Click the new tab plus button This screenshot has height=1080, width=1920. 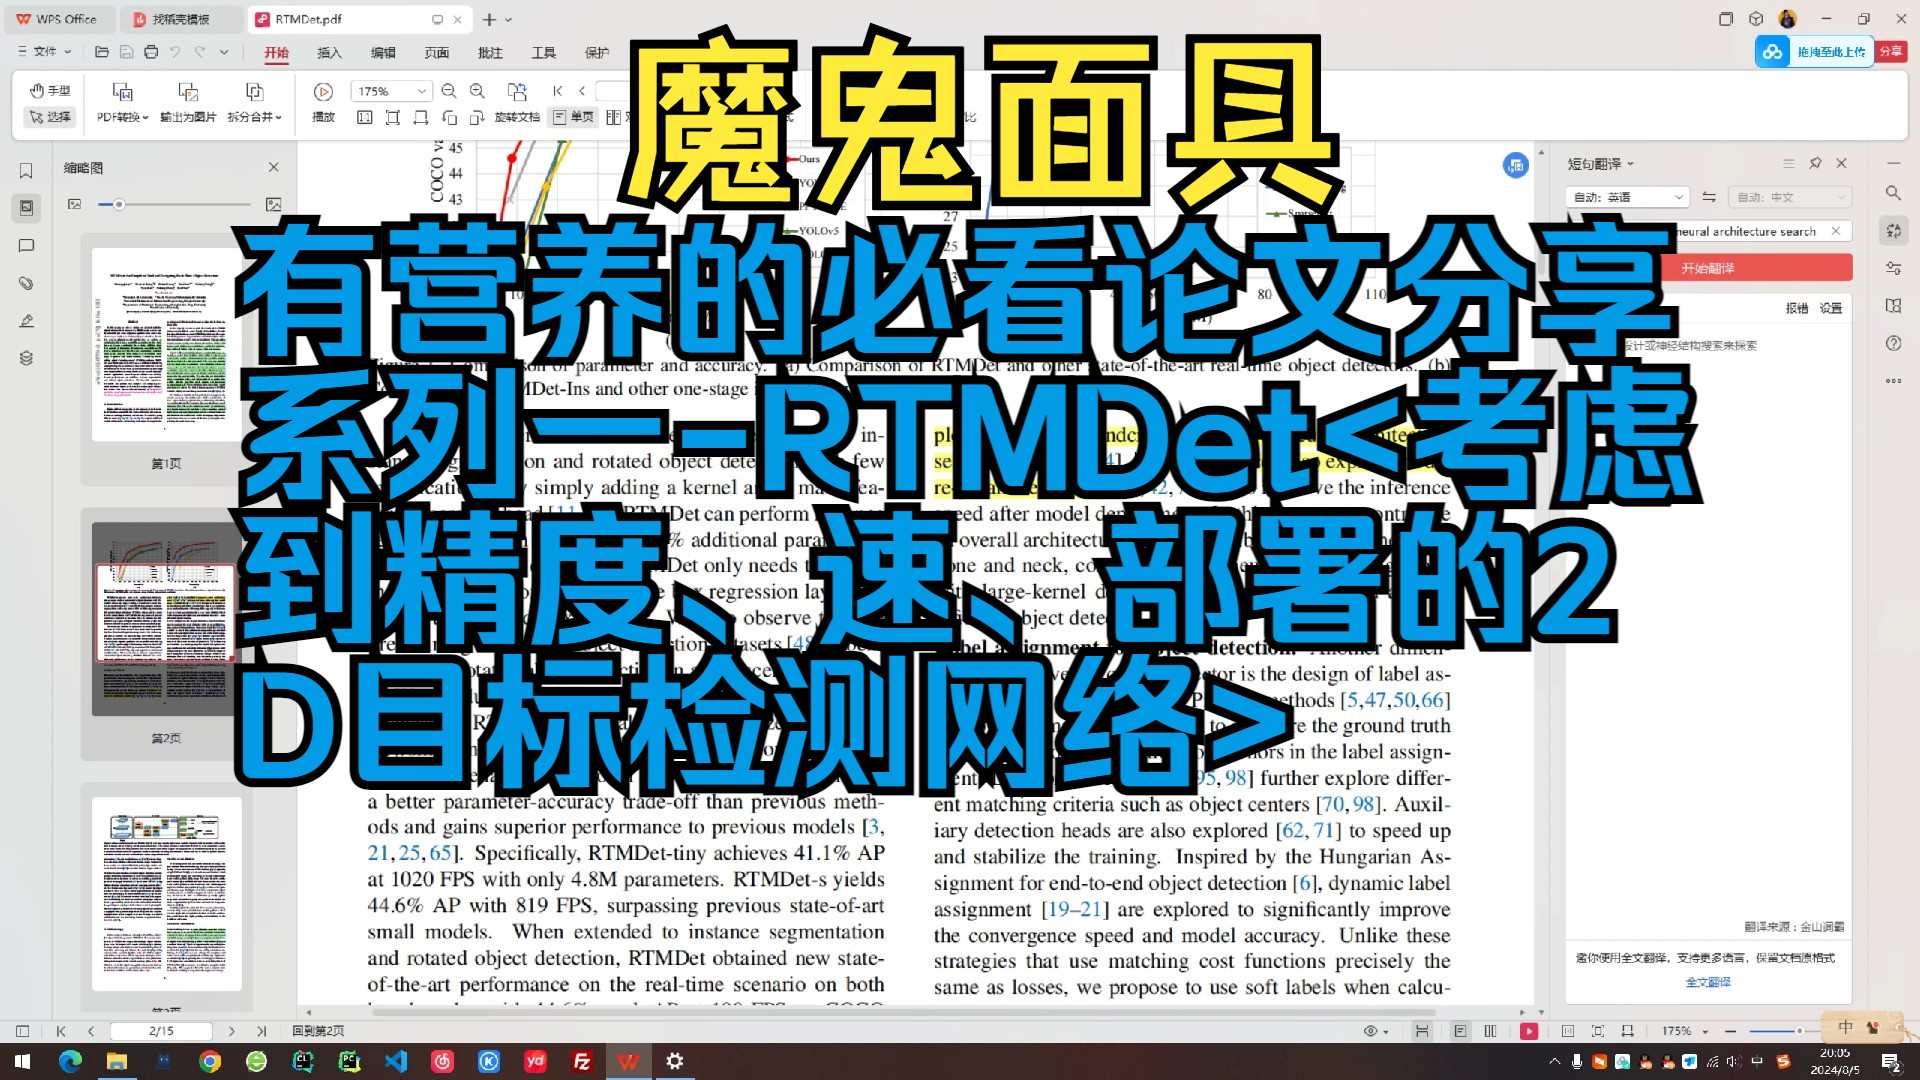[489, 19]
